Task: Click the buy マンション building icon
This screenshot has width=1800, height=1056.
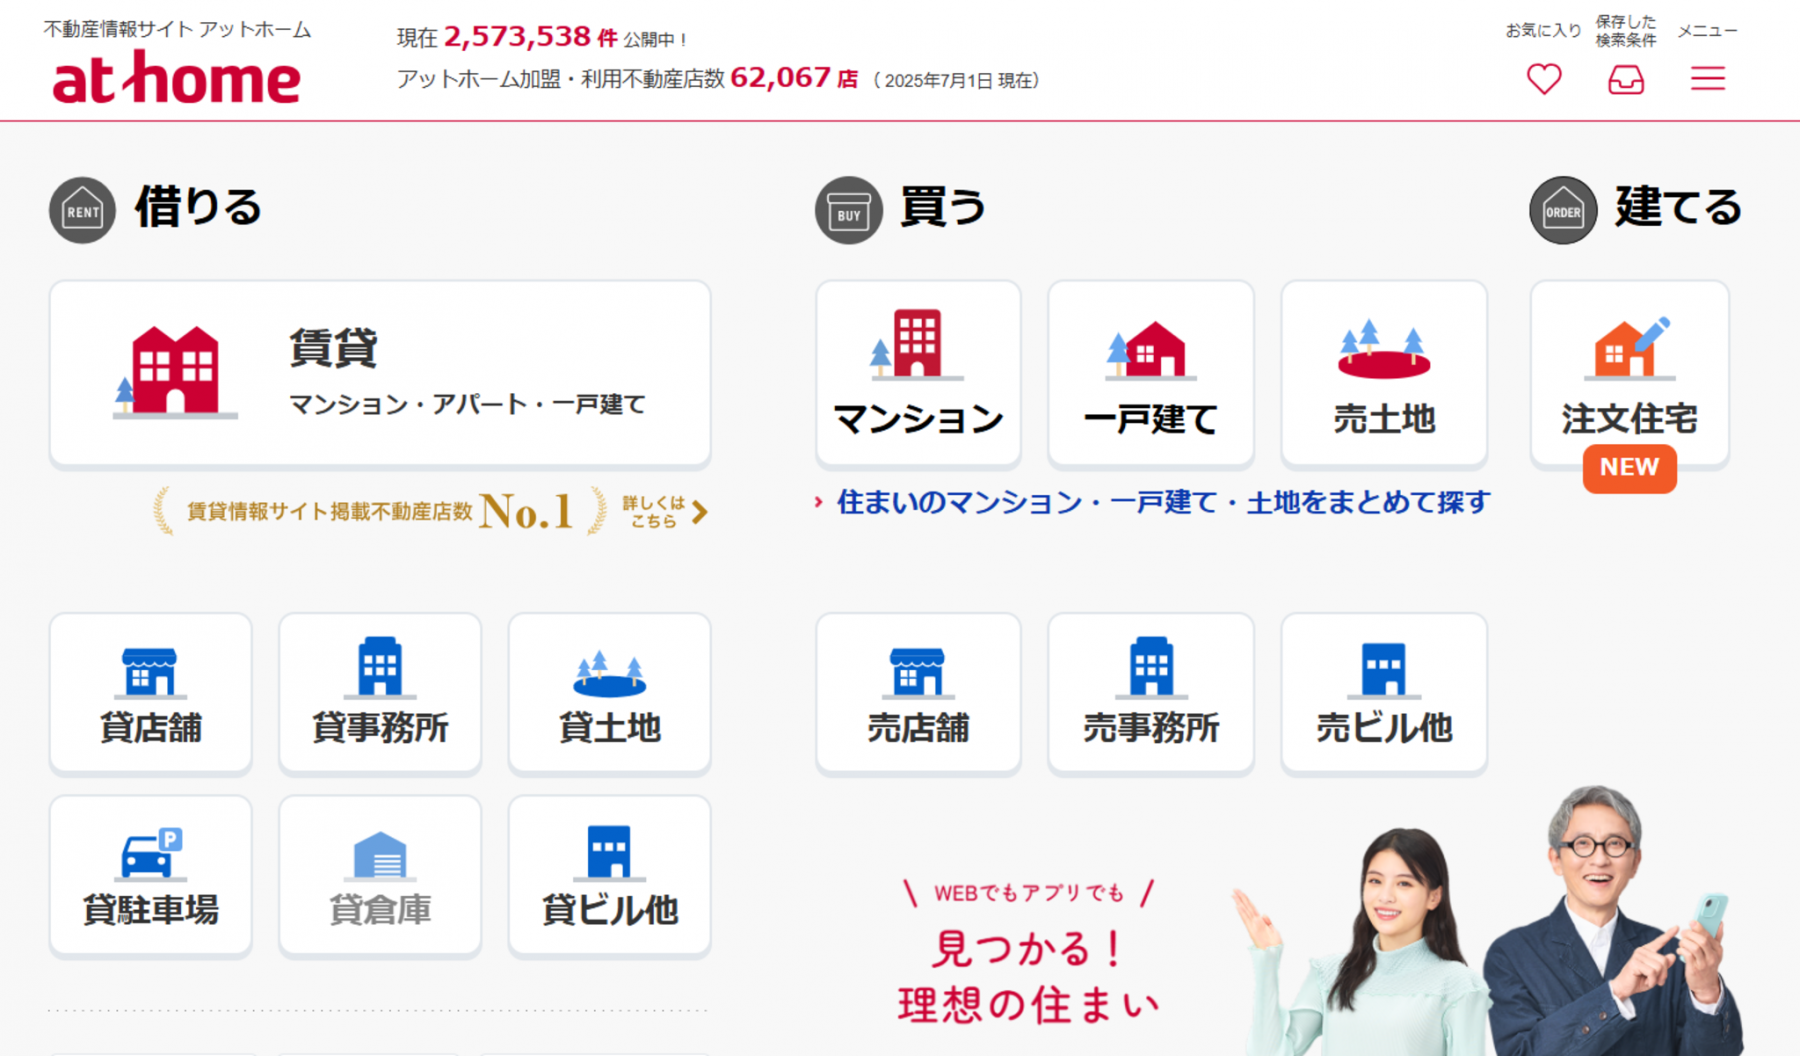Action: click(917, 345)
